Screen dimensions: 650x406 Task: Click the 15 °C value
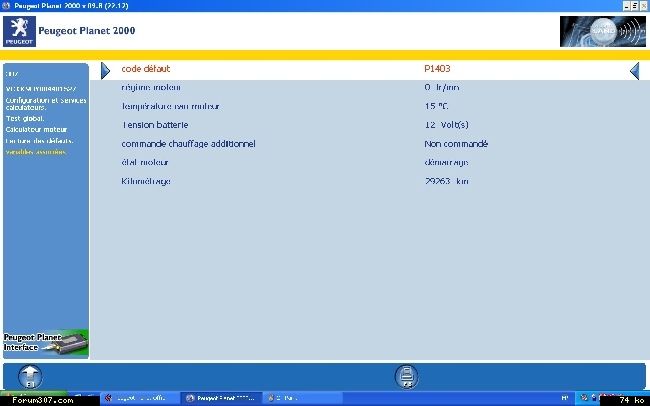point(437,106)
